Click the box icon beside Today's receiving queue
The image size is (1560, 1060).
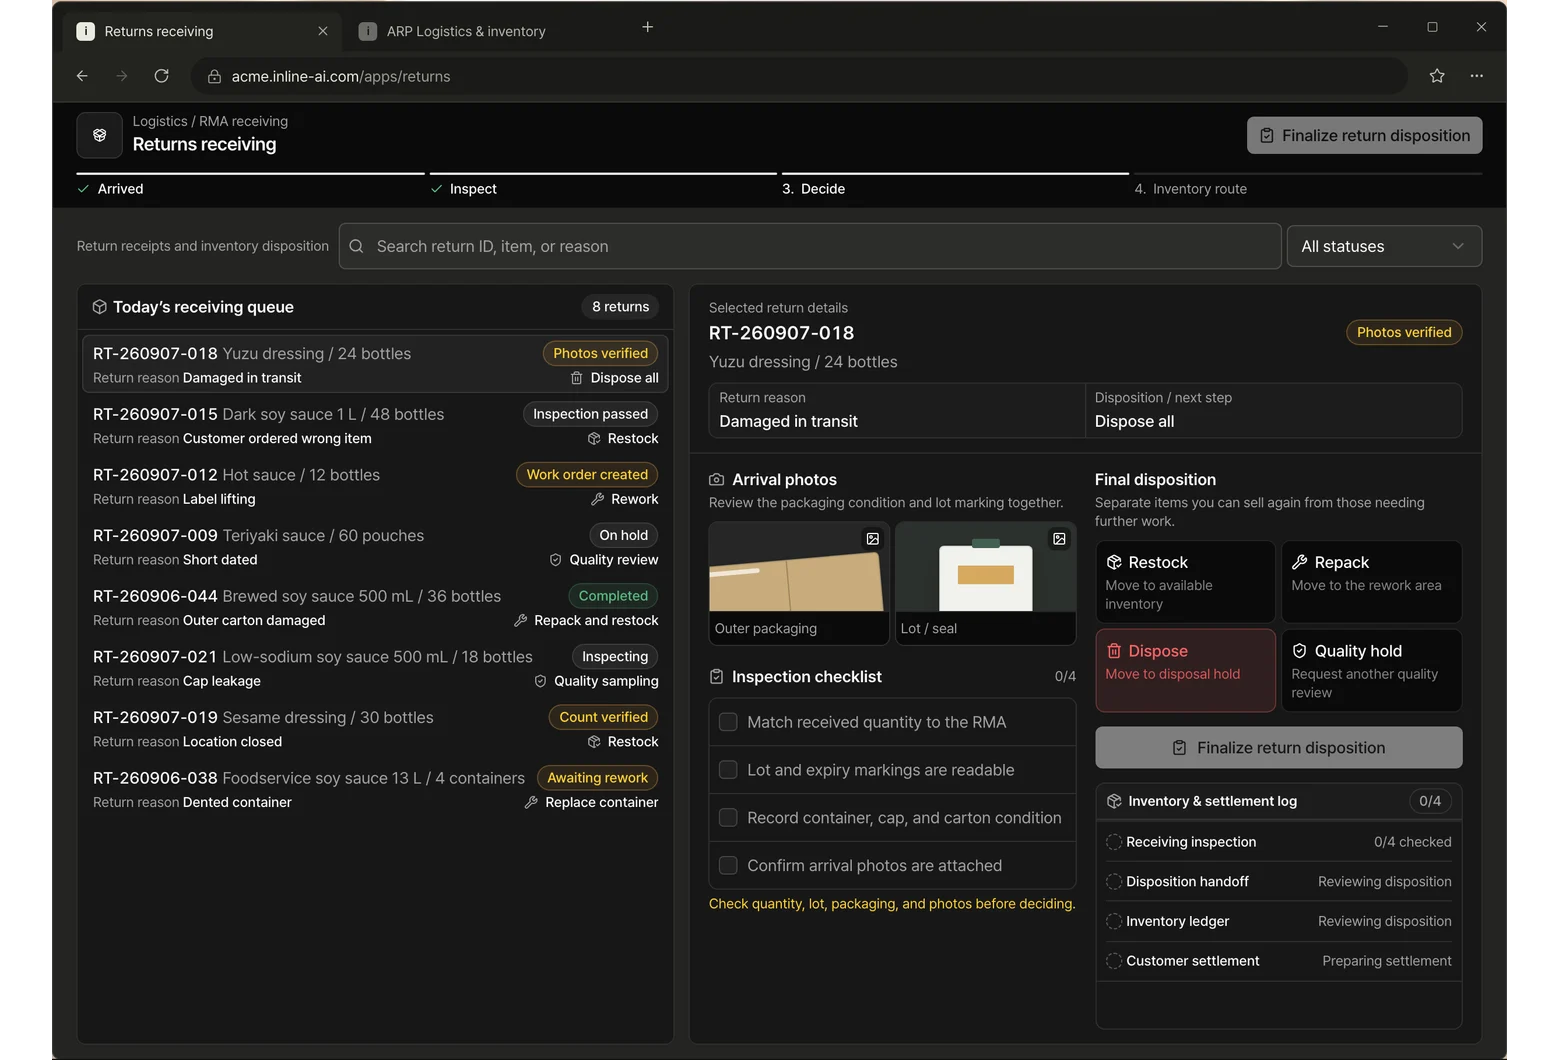100,307
